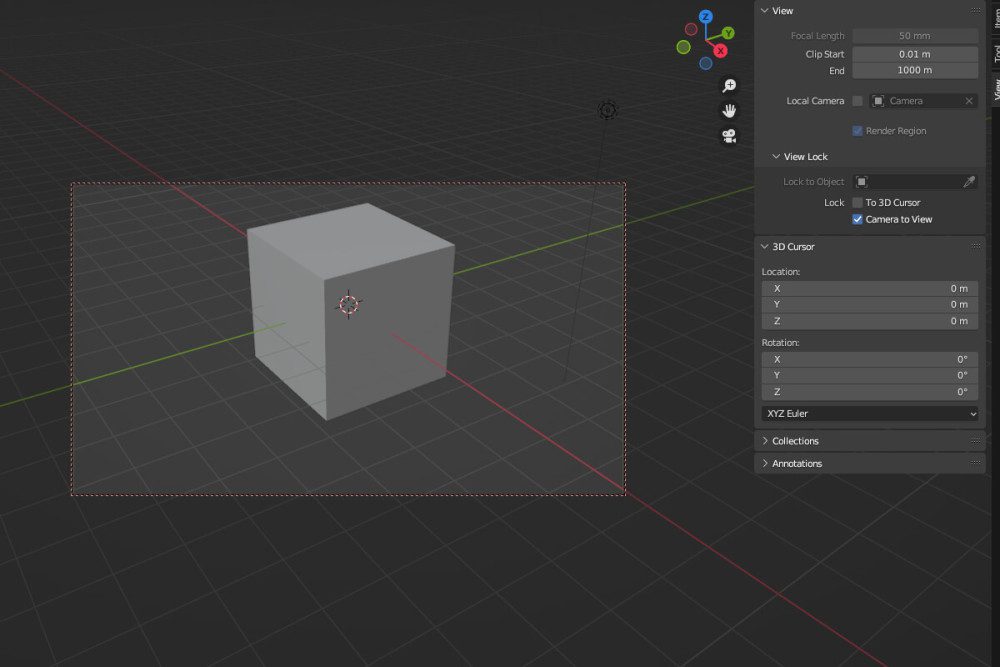
Task: Disable Camera to View checkbox
Action: click(x=857, y=219)
